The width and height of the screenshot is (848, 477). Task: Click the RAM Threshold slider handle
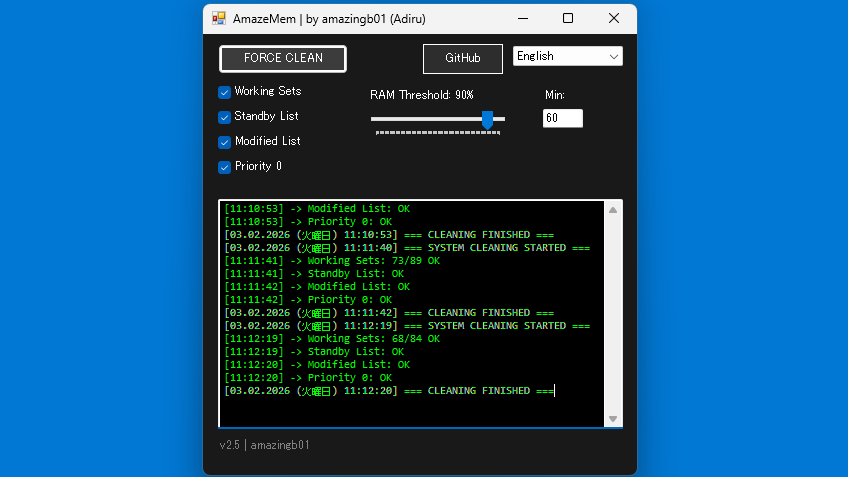coord(487,119)
